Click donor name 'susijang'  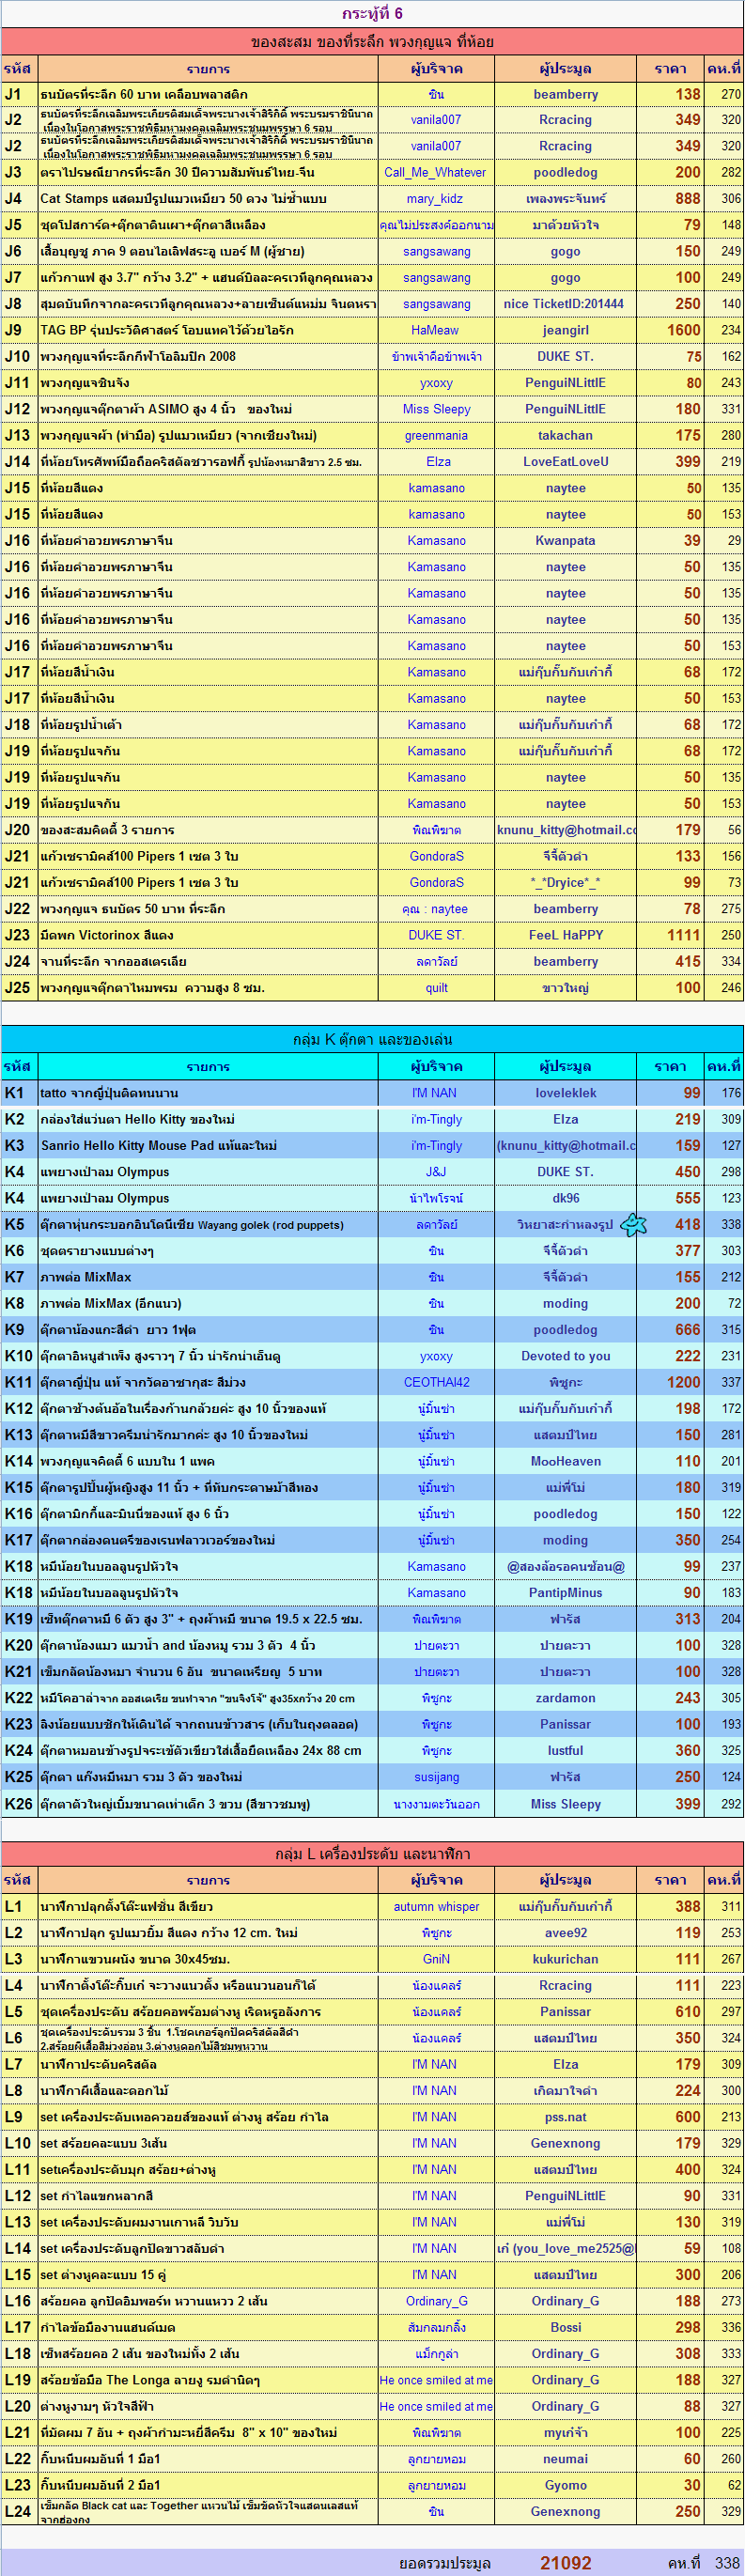(436, 1777)
